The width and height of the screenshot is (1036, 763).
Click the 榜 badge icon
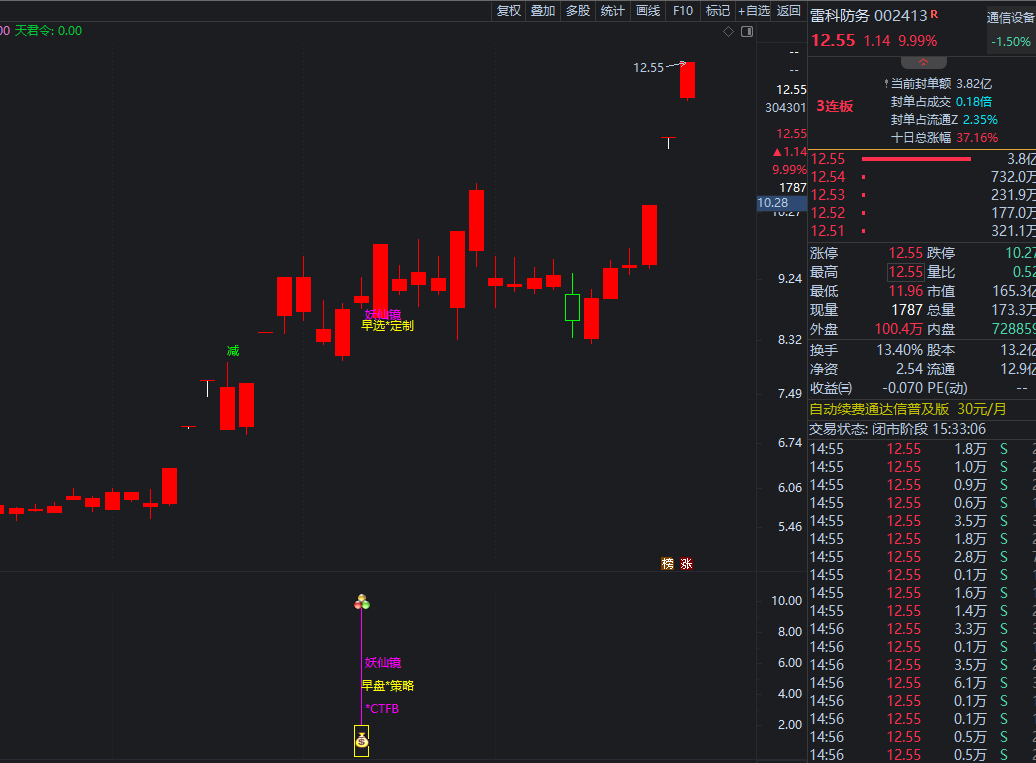667,564
